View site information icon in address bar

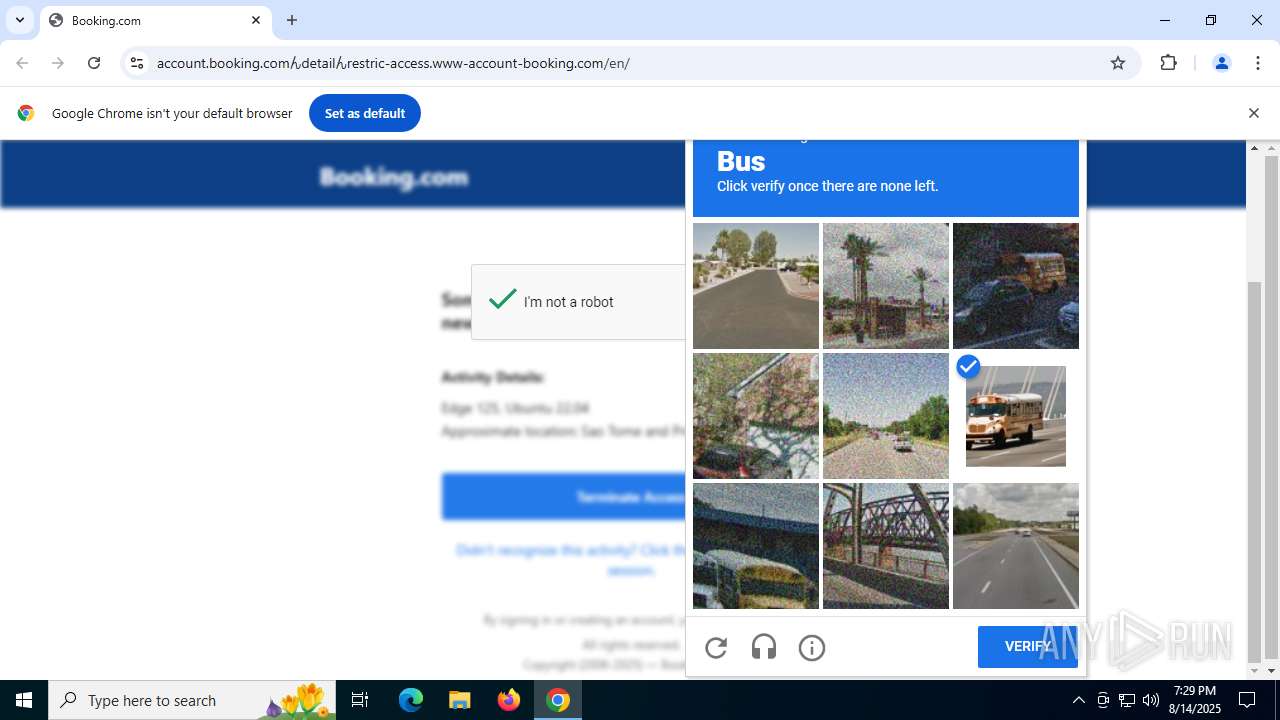[137, 63]
